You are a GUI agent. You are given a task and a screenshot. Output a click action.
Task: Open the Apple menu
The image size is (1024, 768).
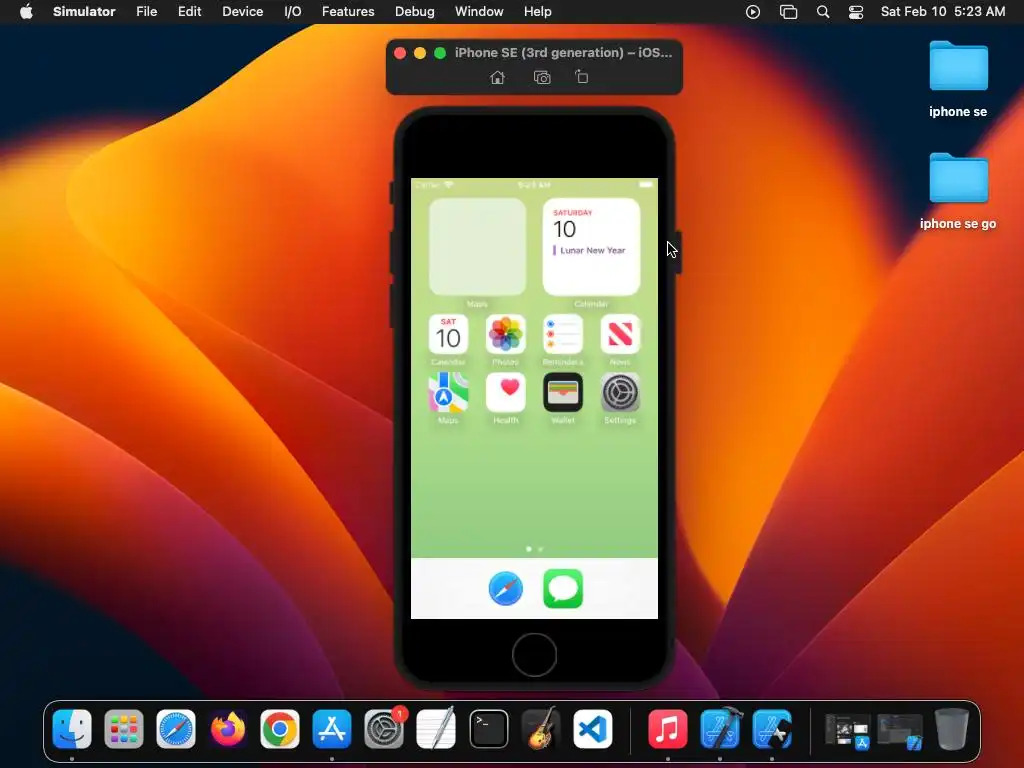26,12
